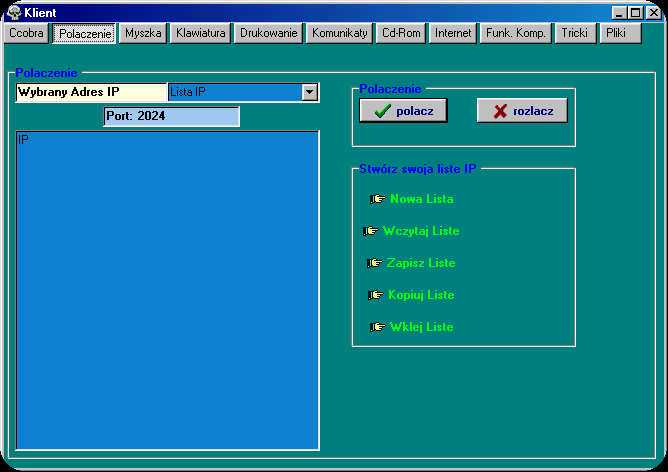The image size is (668, 472).
Task: Click the pointing hand icon beside Nowa Lista
Action: coord(378,199)
